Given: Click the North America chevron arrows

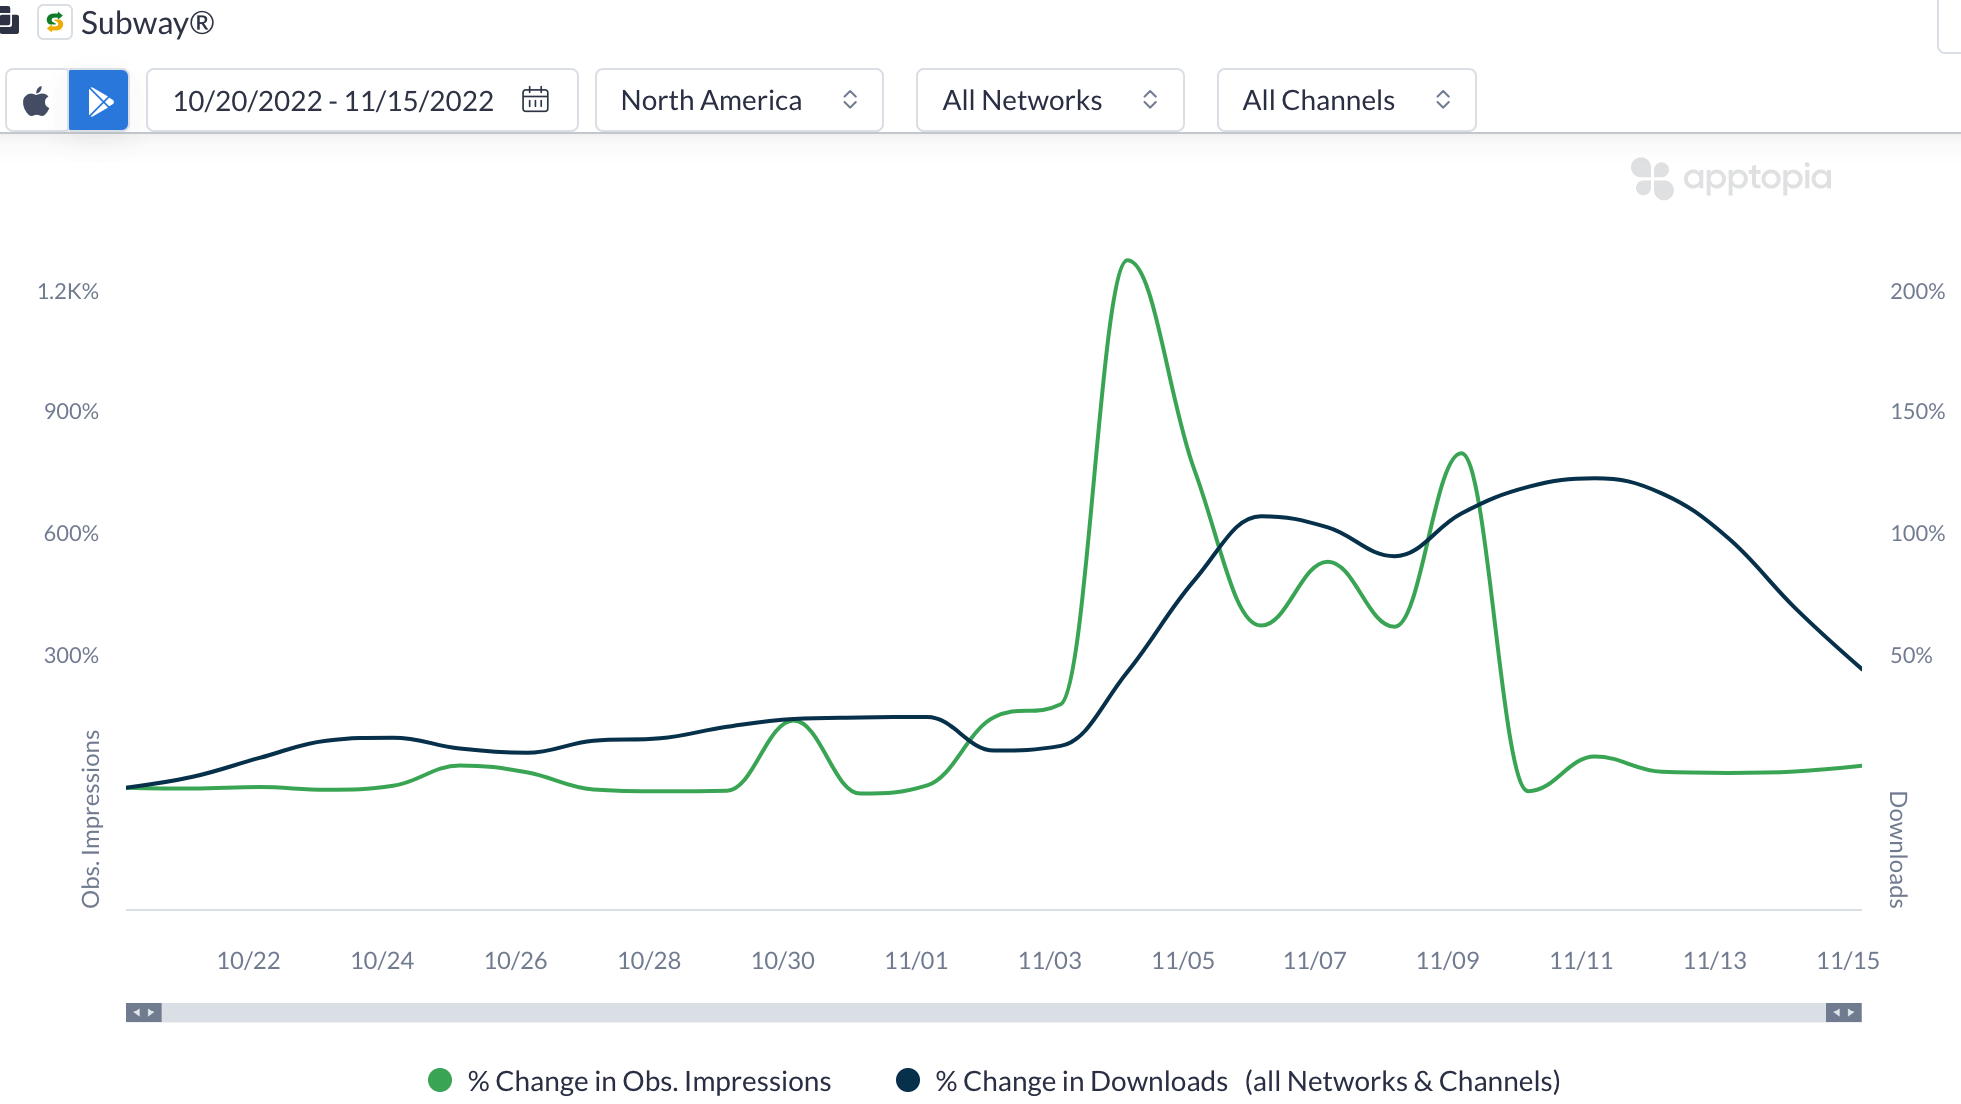Looking at the screenshot, I should coord(850,100).
